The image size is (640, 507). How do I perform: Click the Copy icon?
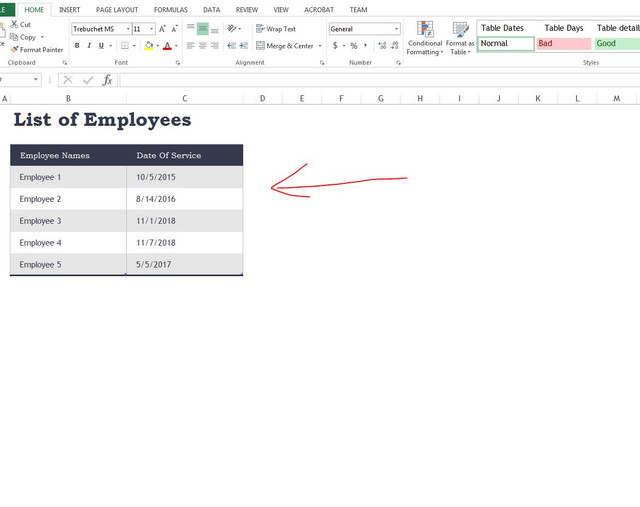point(14,37)
